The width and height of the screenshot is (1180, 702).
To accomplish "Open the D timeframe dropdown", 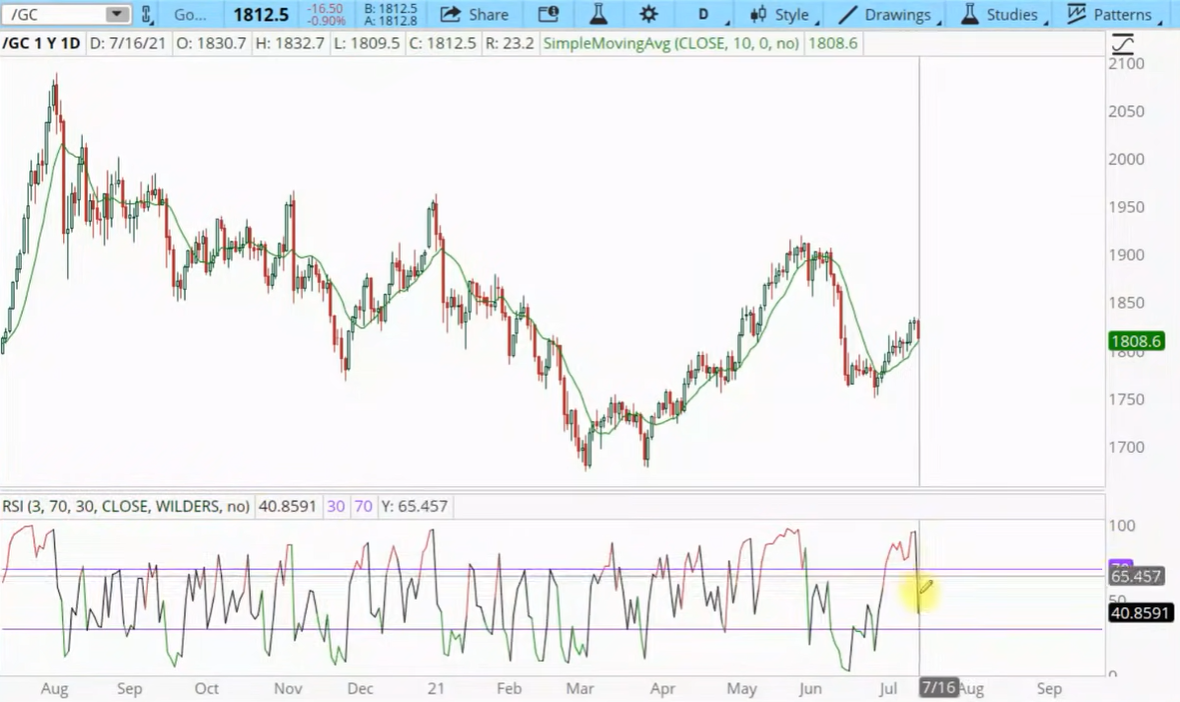I will tap(704, 14).
